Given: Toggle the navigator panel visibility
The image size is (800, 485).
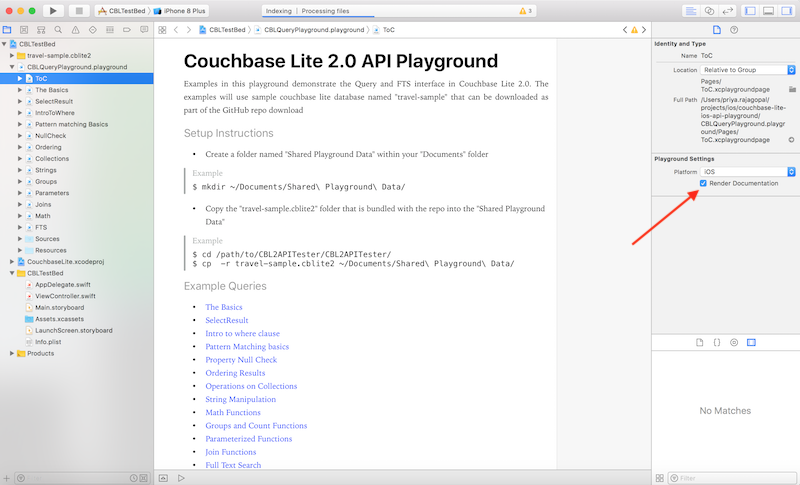Looking at the screenshot, I should pos(750,11).
